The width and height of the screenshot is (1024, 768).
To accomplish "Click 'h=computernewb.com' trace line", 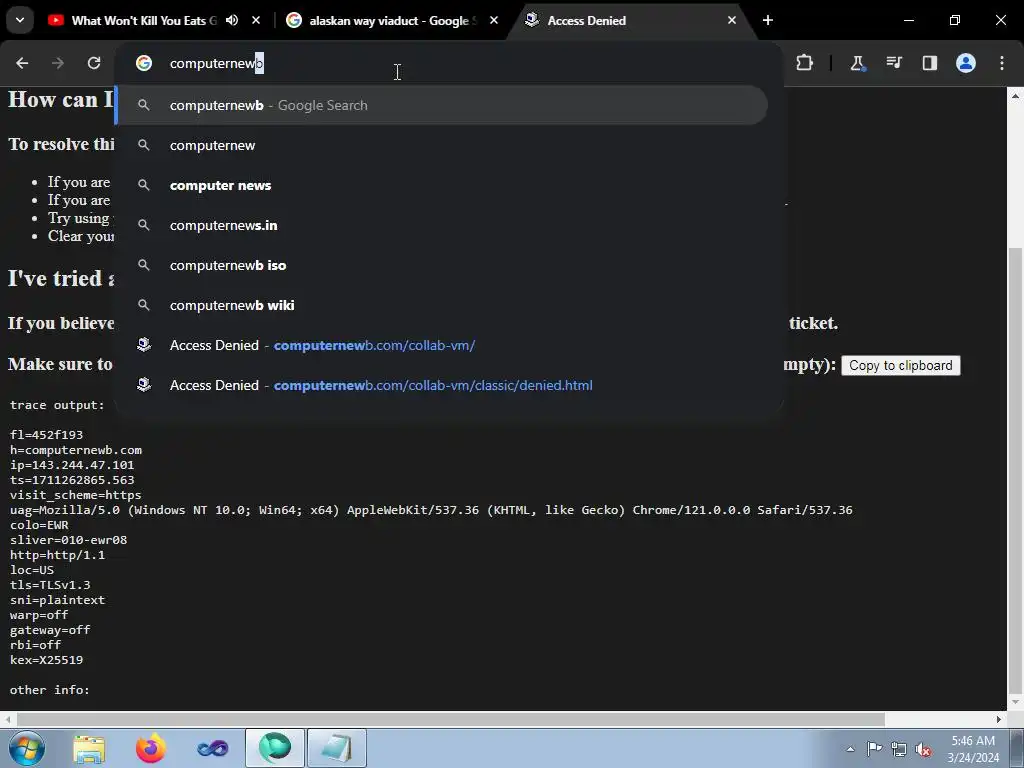I will pos(76,450).
